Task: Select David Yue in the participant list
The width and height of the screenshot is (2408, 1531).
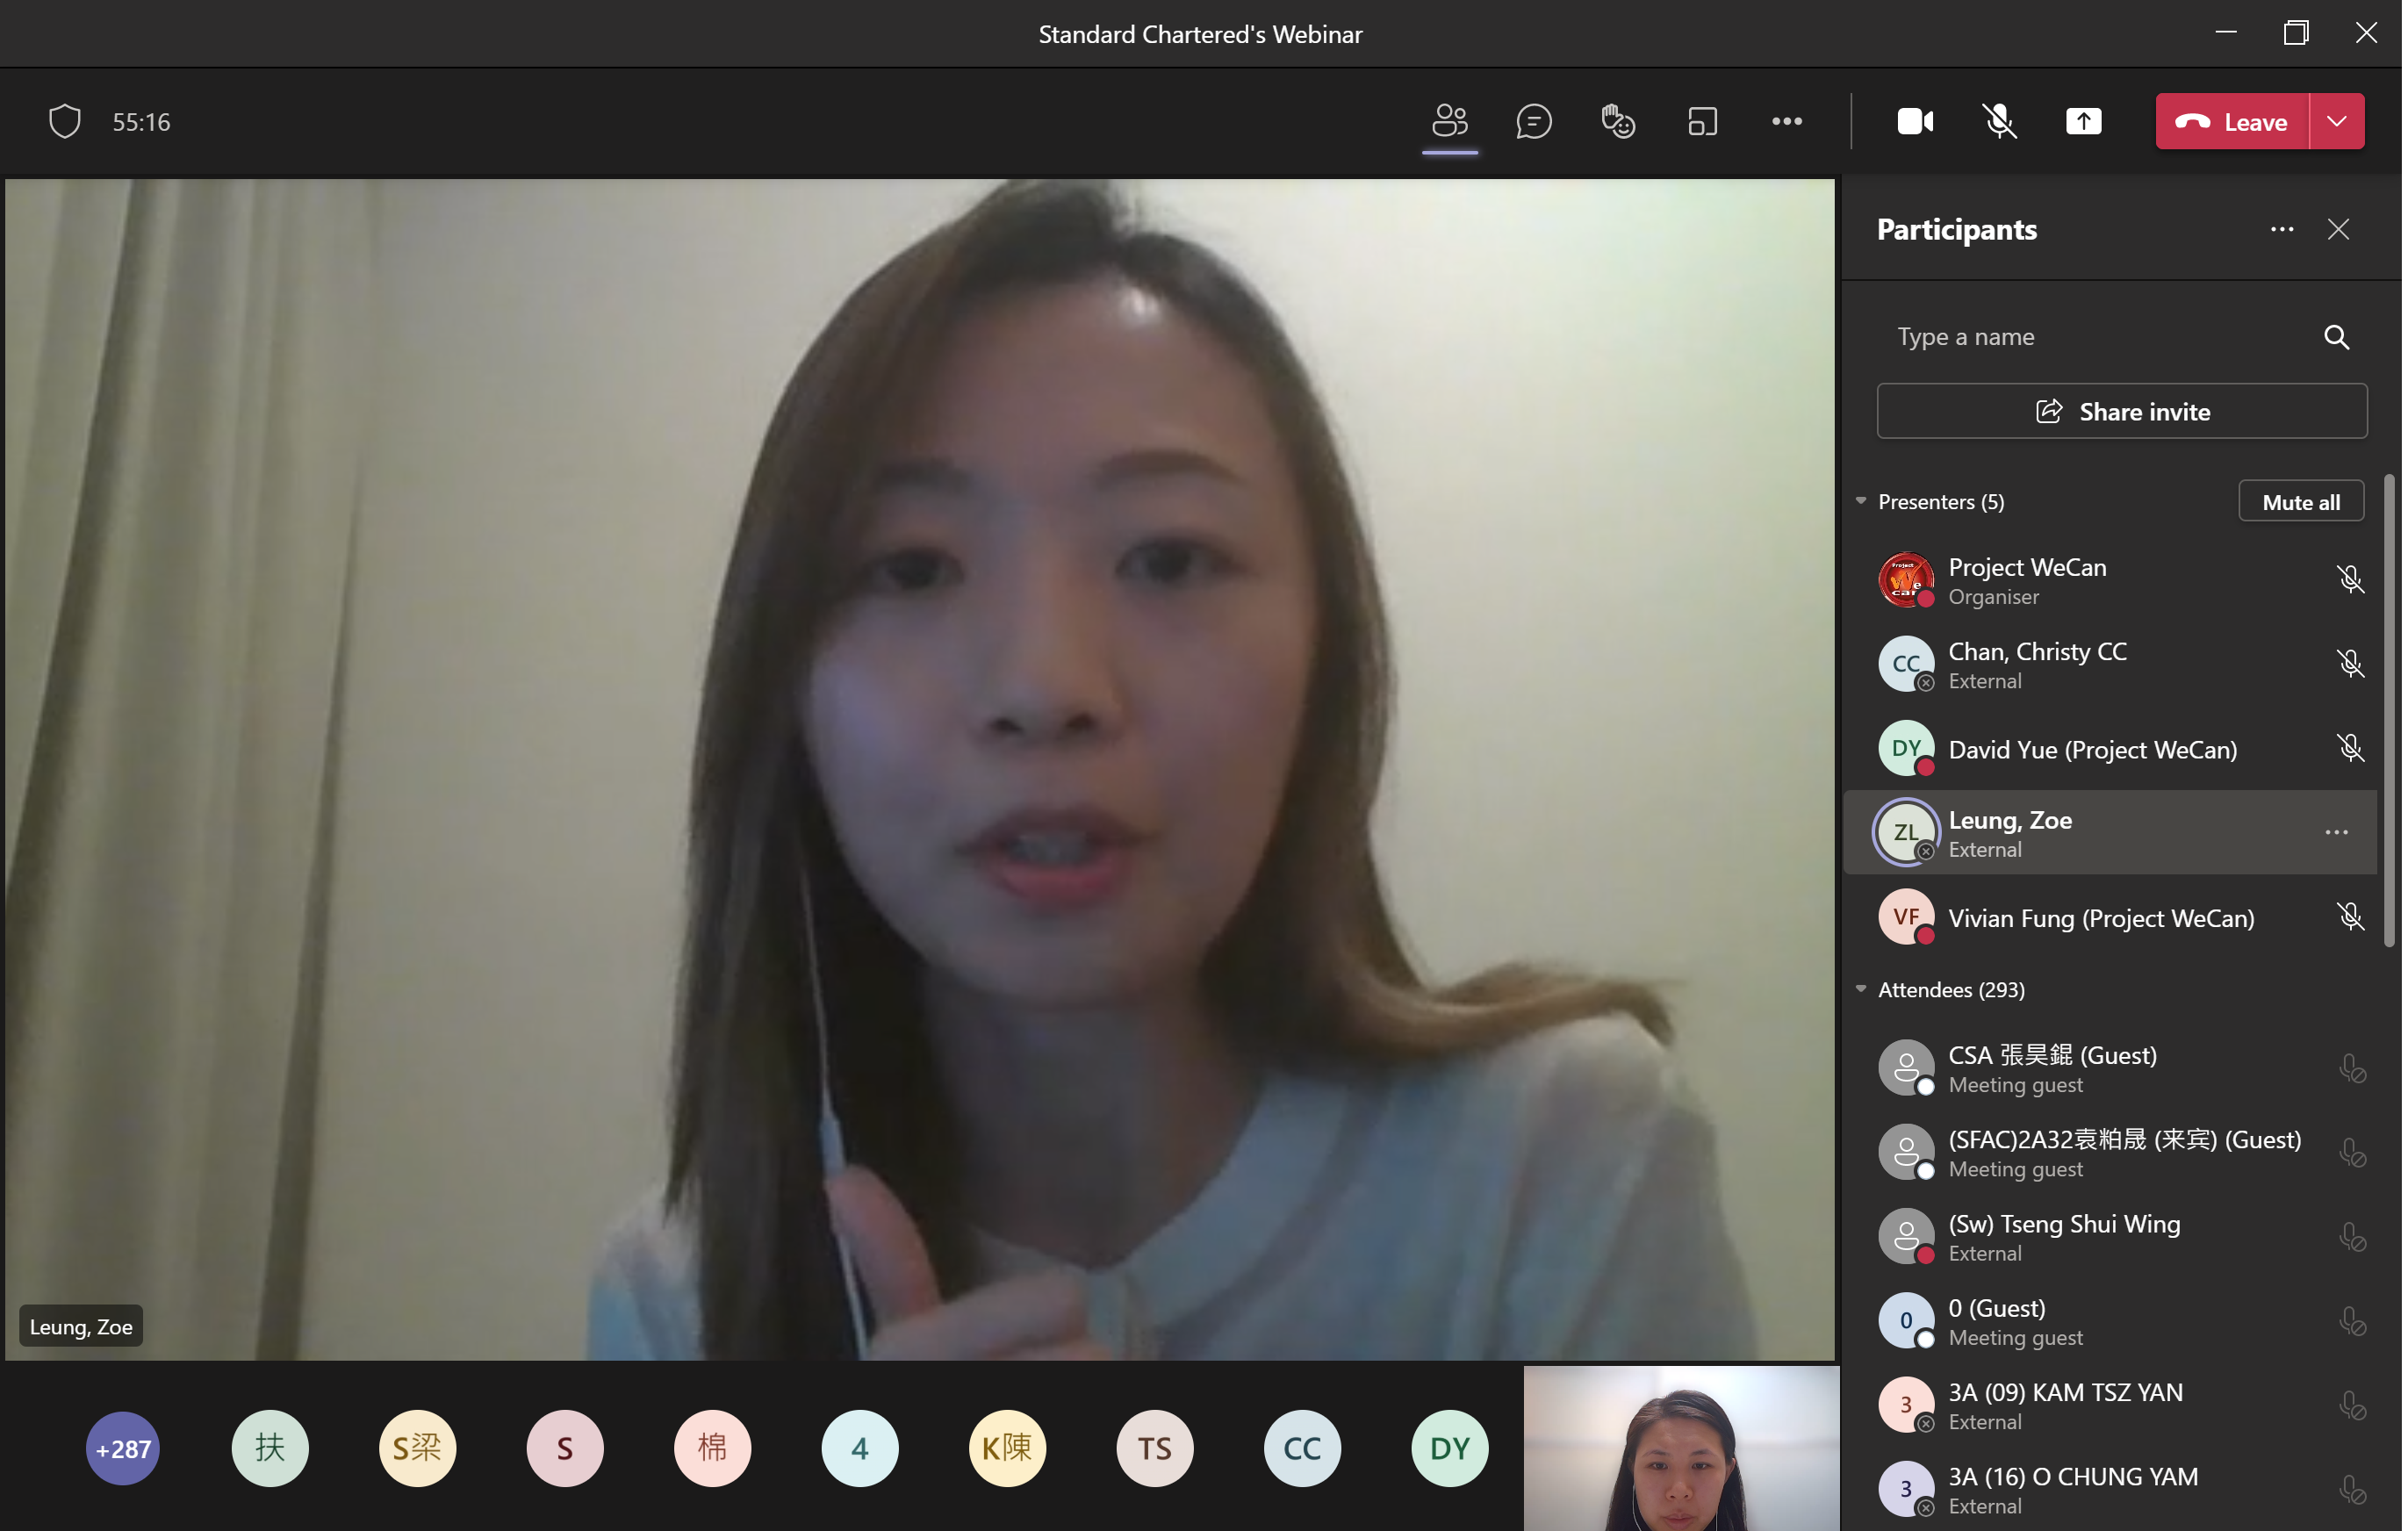Action: click(2092, 749)
